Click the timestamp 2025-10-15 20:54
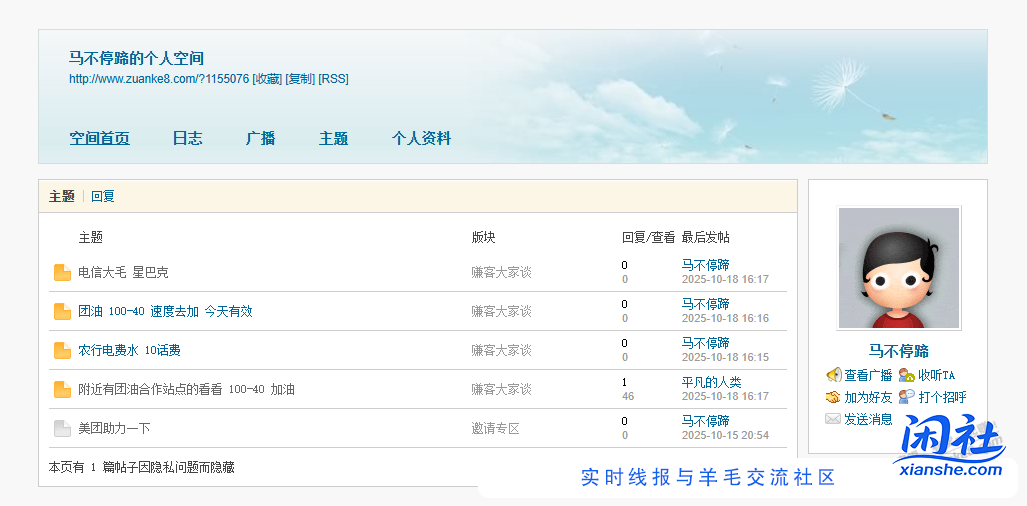 tap(725, 435)
